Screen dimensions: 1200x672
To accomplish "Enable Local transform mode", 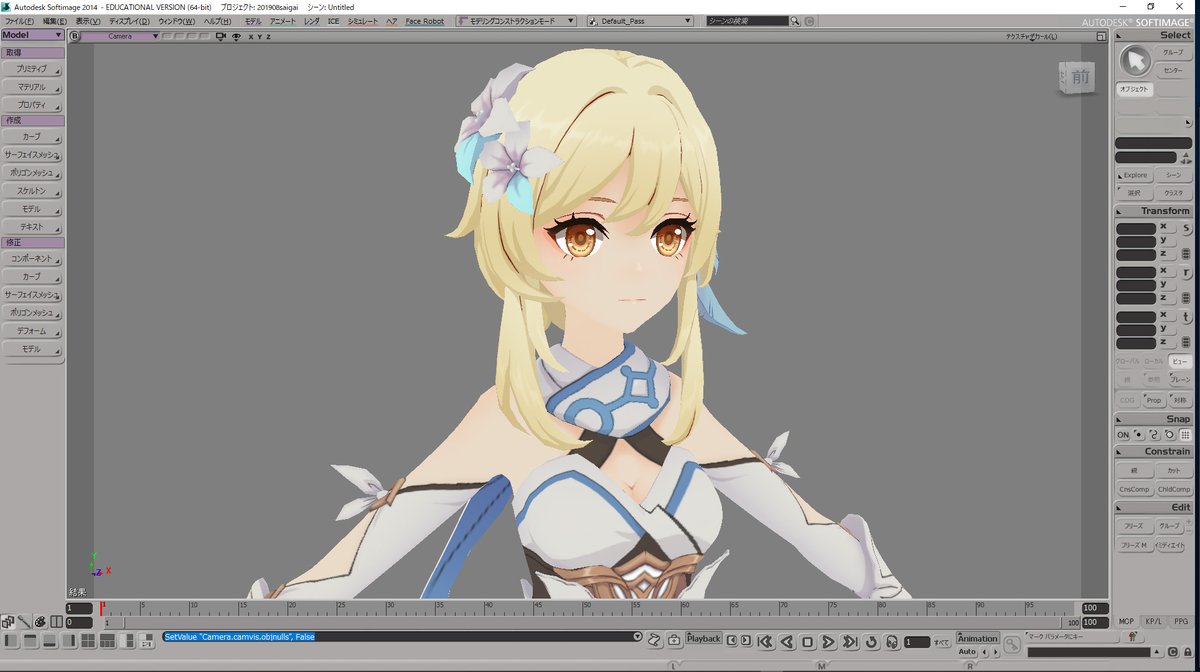I will coord(1154,361).
